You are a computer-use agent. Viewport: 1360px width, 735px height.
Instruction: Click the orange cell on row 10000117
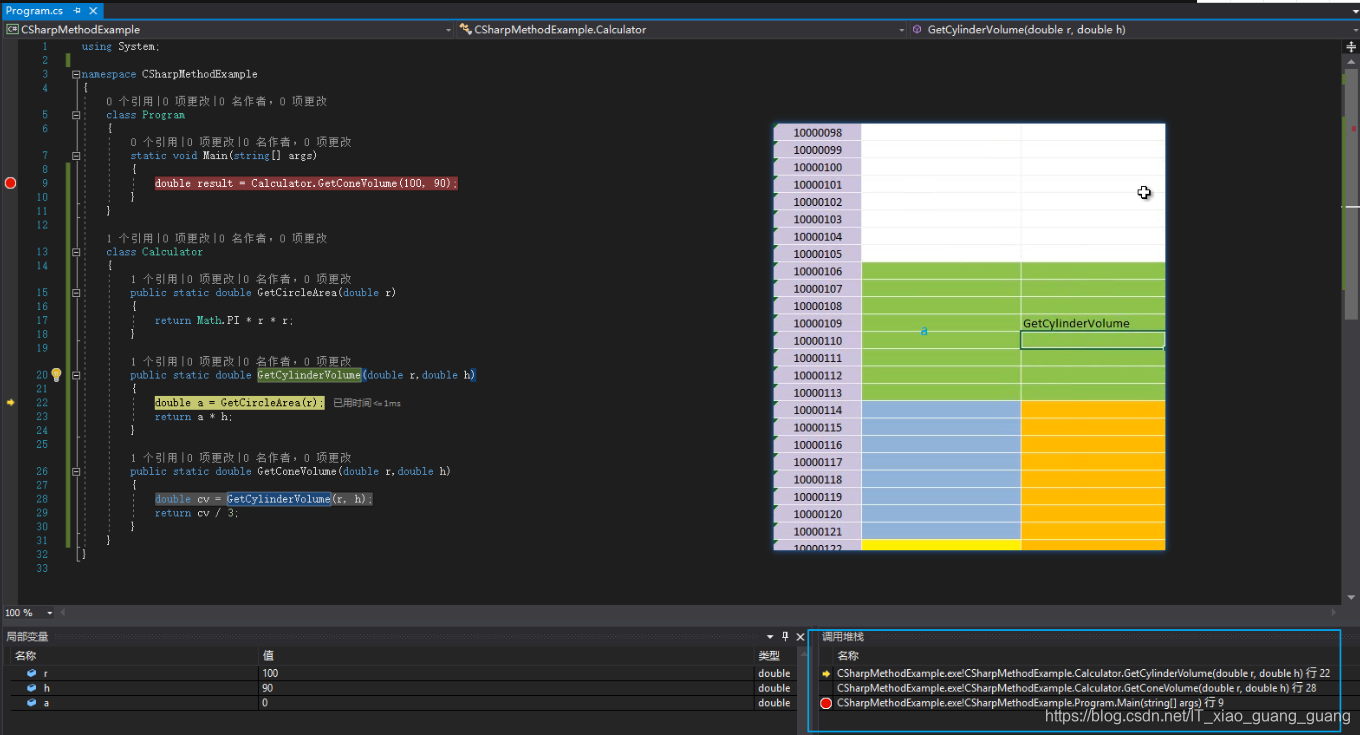(1093, 462)
